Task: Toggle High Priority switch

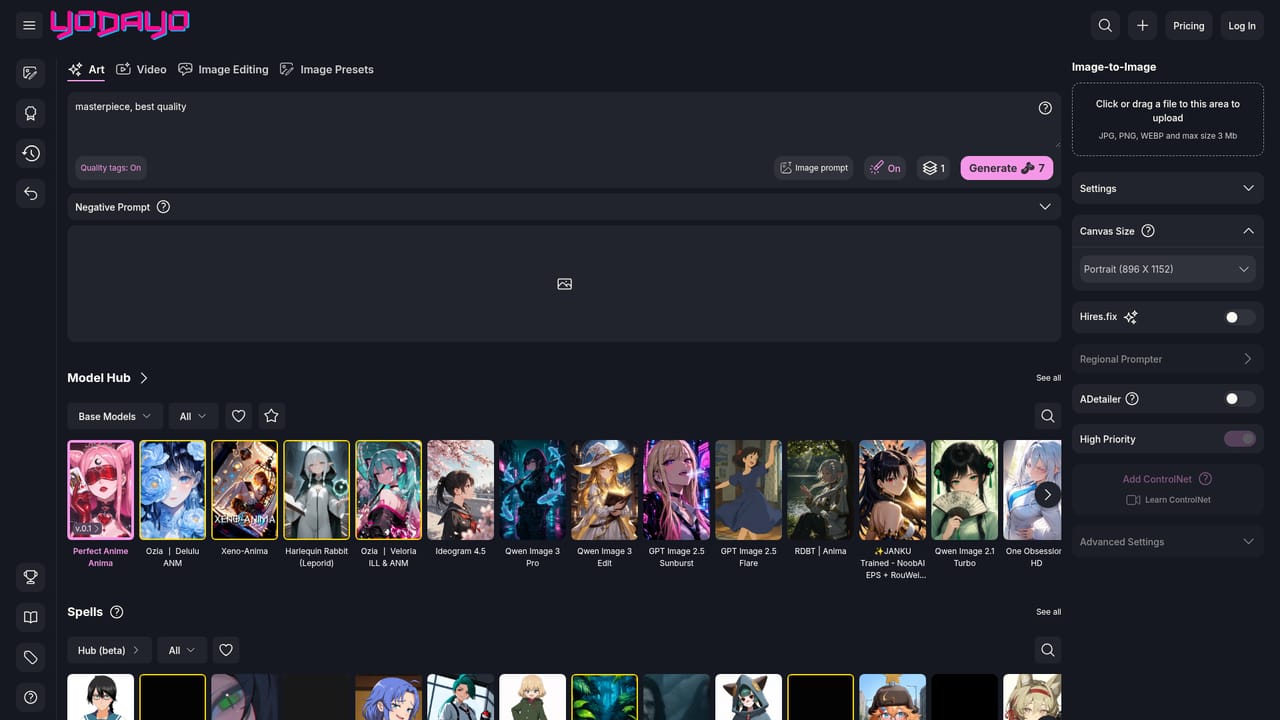Action: (x=1240, y=439)
